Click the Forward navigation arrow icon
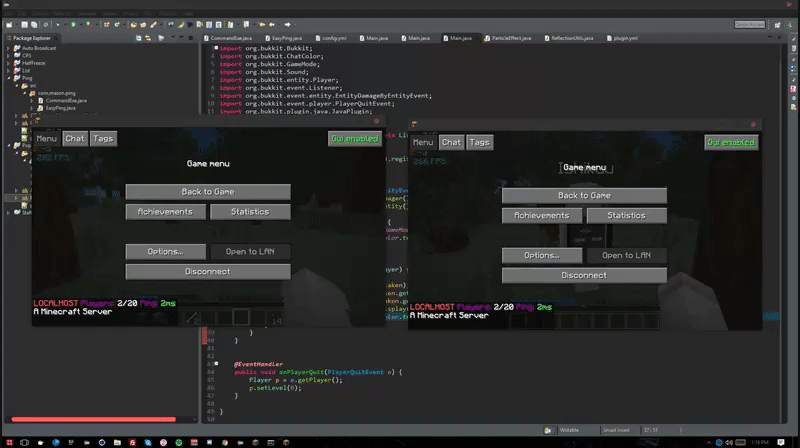 coord(288,24)
